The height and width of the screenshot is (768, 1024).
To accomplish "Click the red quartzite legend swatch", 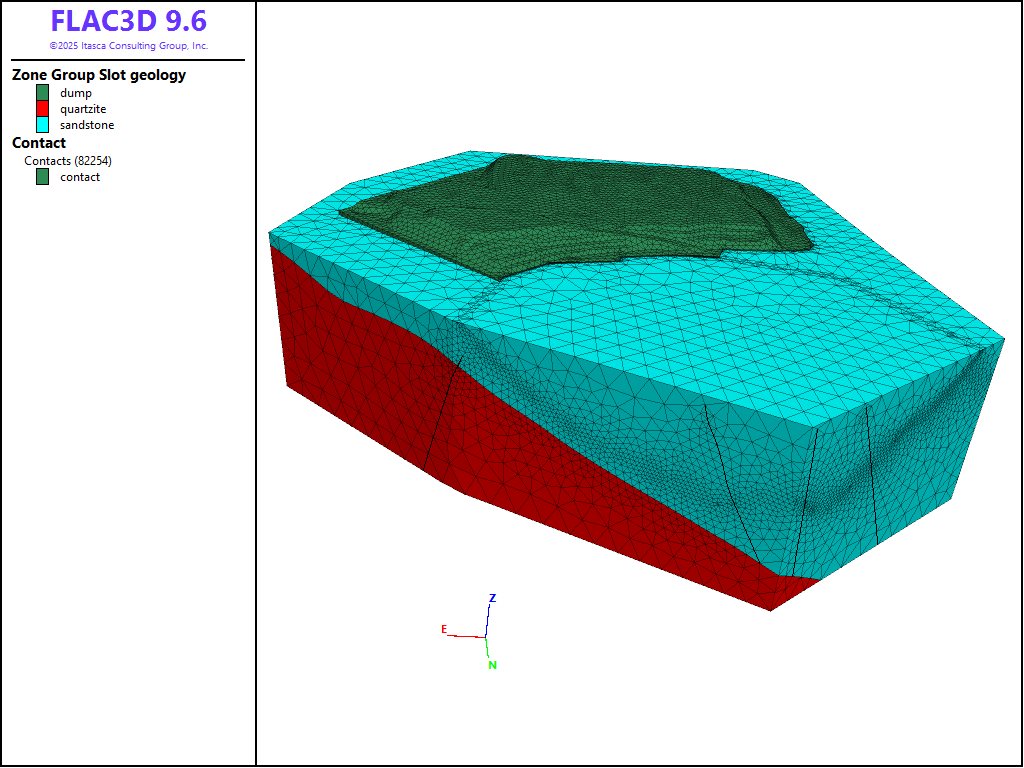I will point(42,109).
